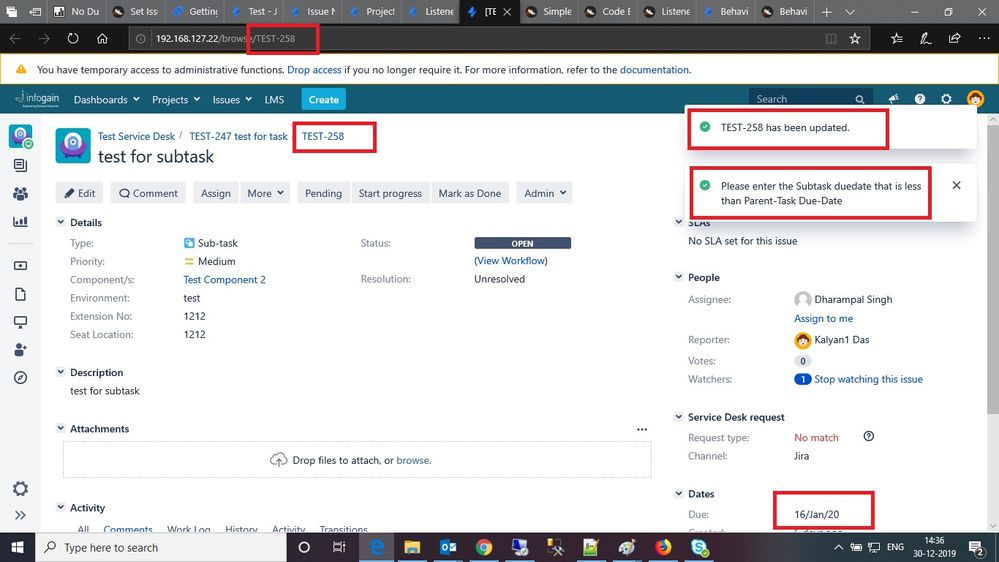Collapse the Description section
999x562 pixels.
click(x=61, y=371)
